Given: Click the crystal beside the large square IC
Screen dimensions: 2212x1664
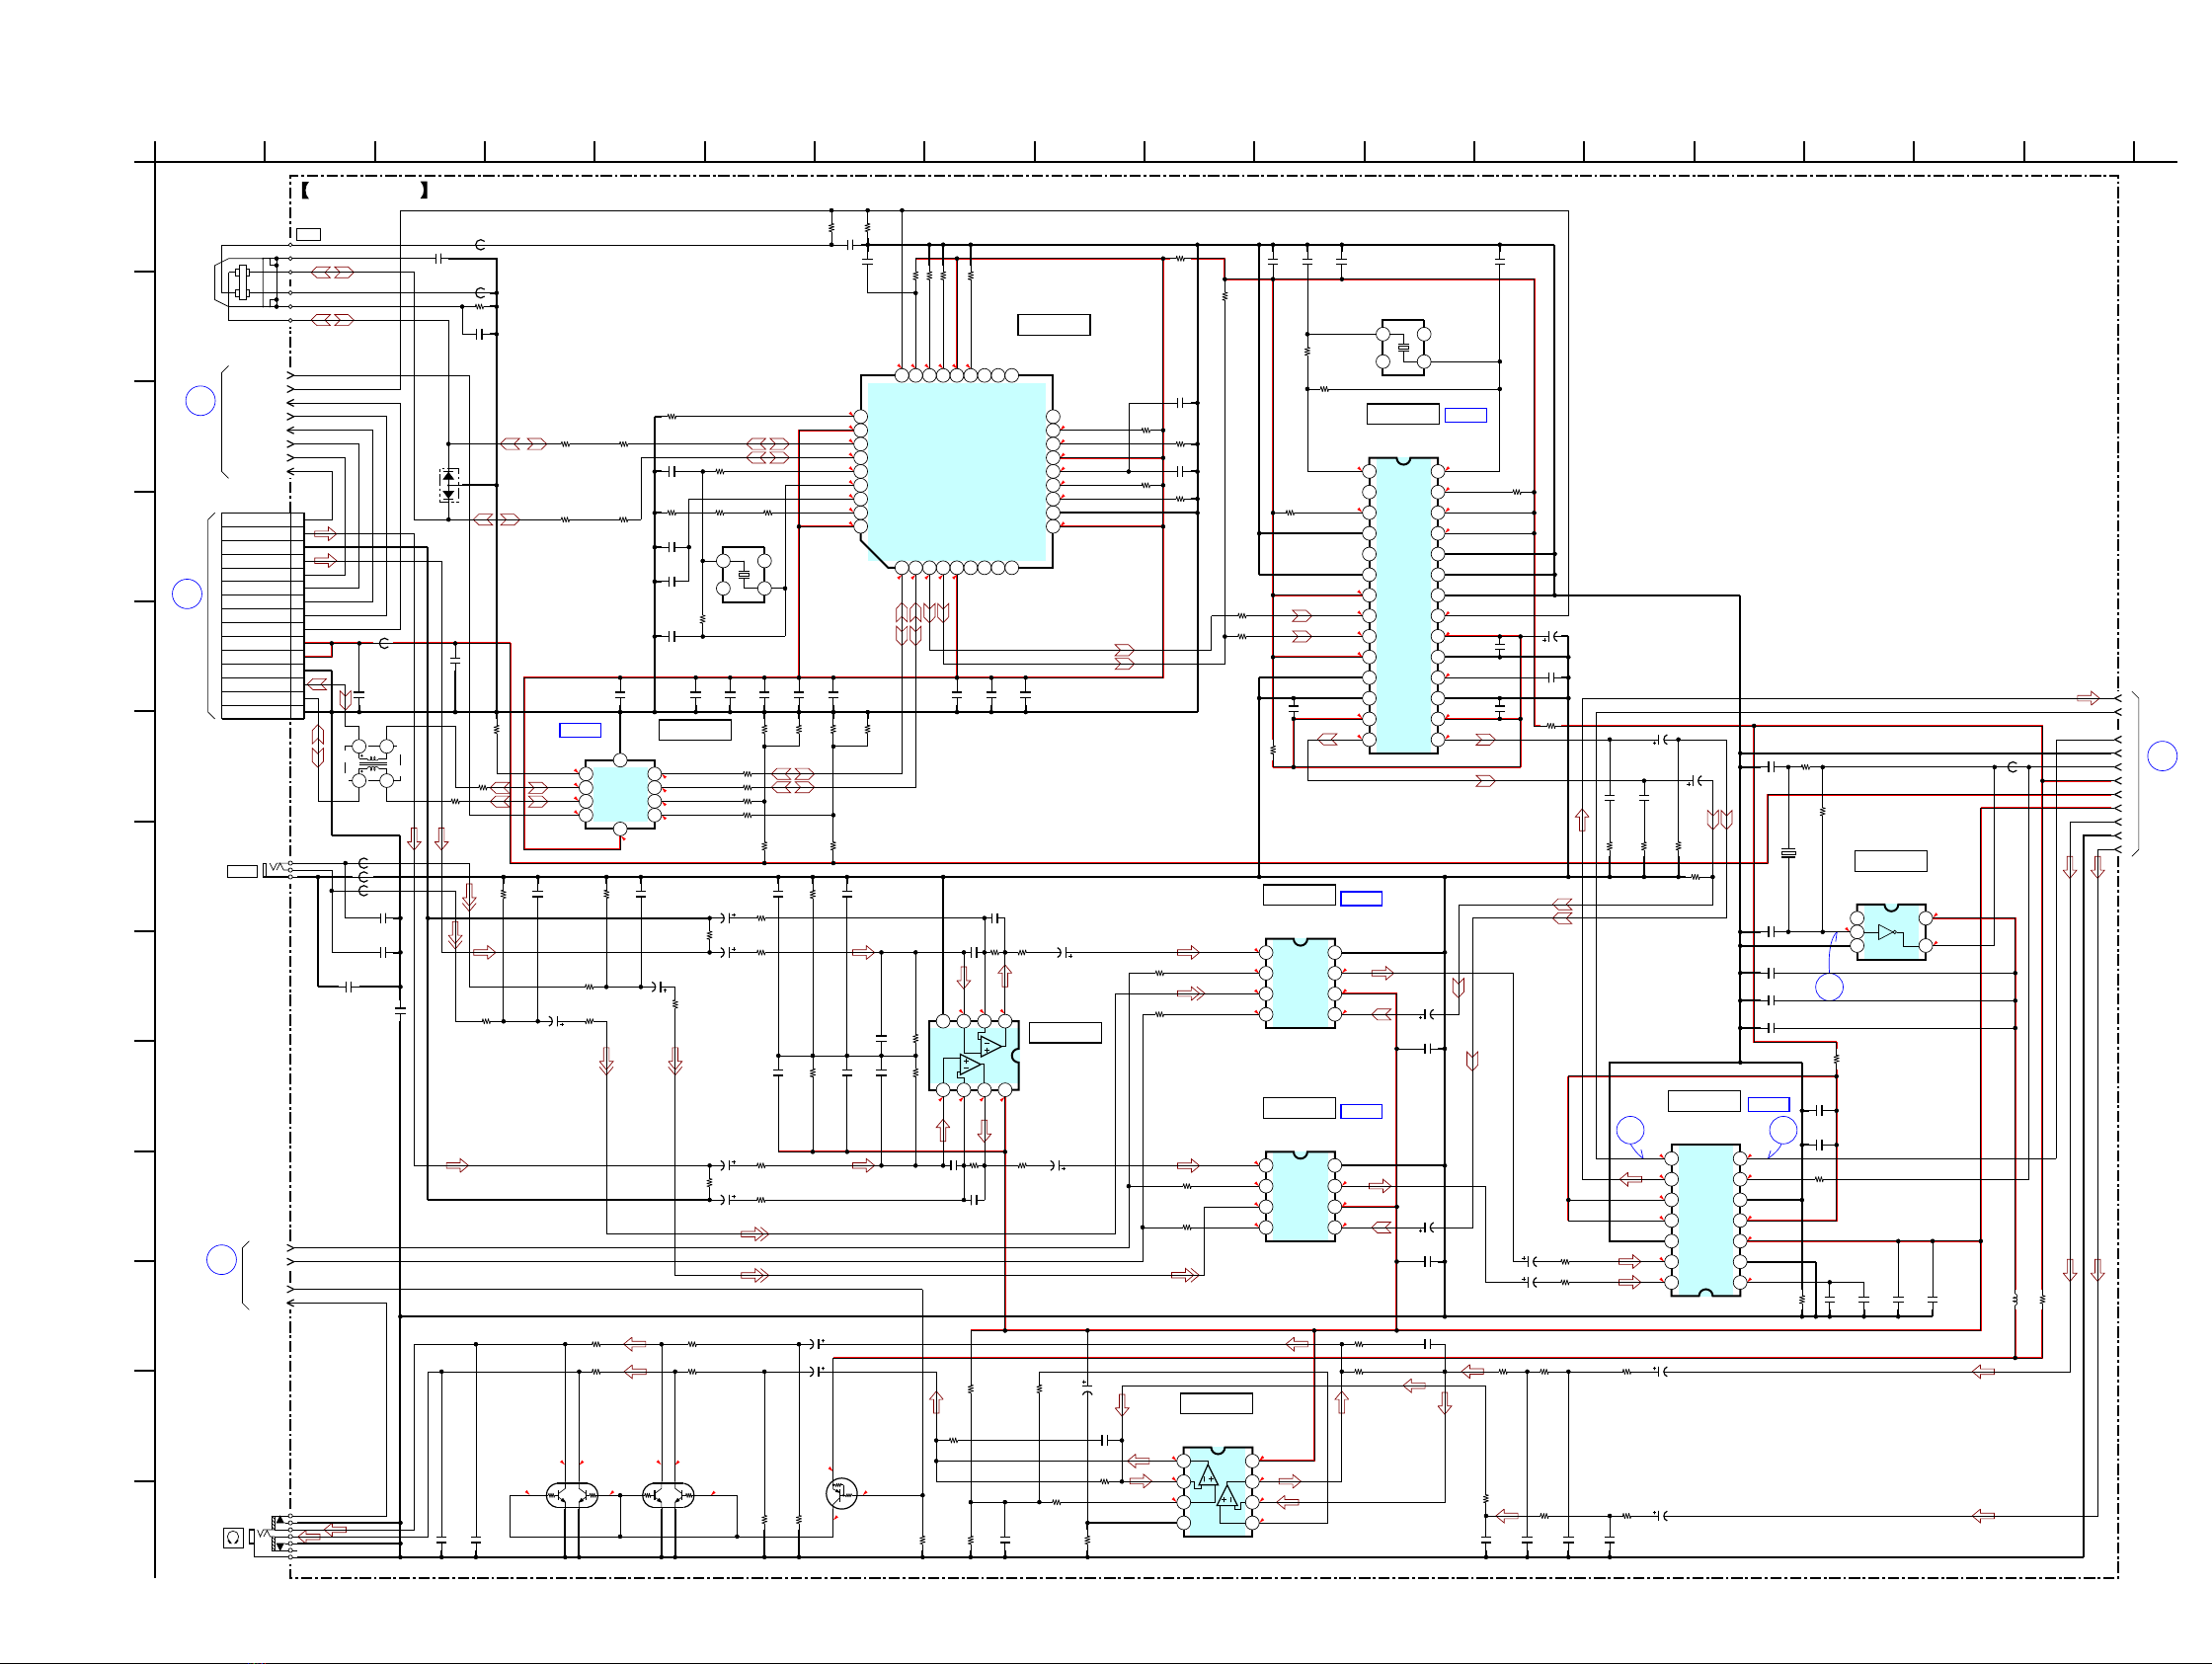Looking at the screenshot, I should [x=743, y=575].
